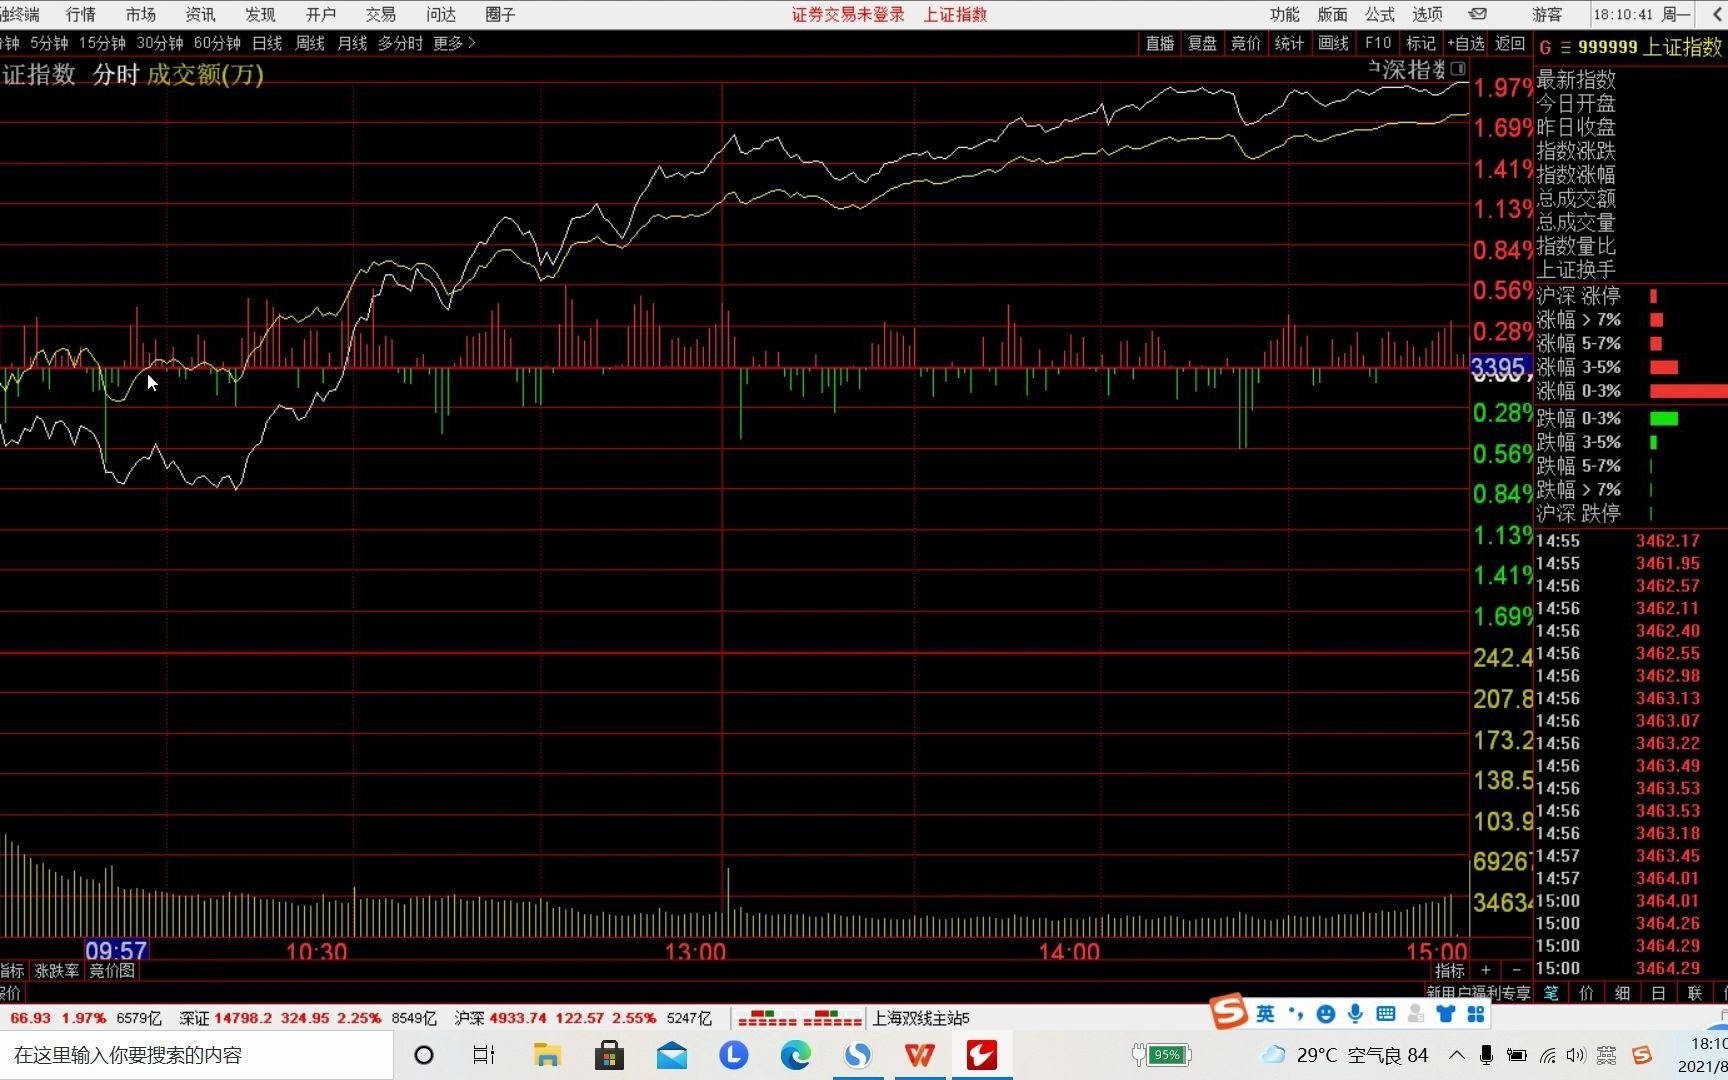This screenshot has height=1080, width=1728.
Task: Click the tray 英 input indicator
Action: pos(1607,1055)
